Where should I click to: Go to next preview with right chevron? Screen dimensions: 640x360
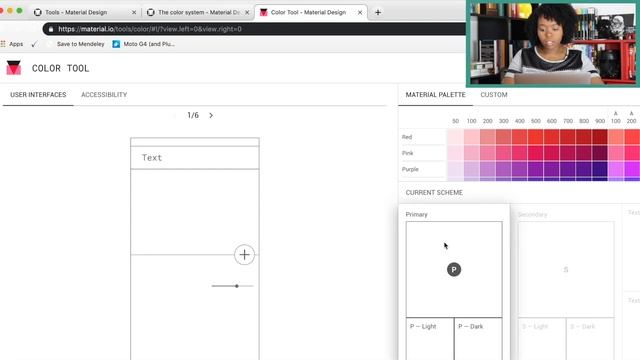[211, 116]
